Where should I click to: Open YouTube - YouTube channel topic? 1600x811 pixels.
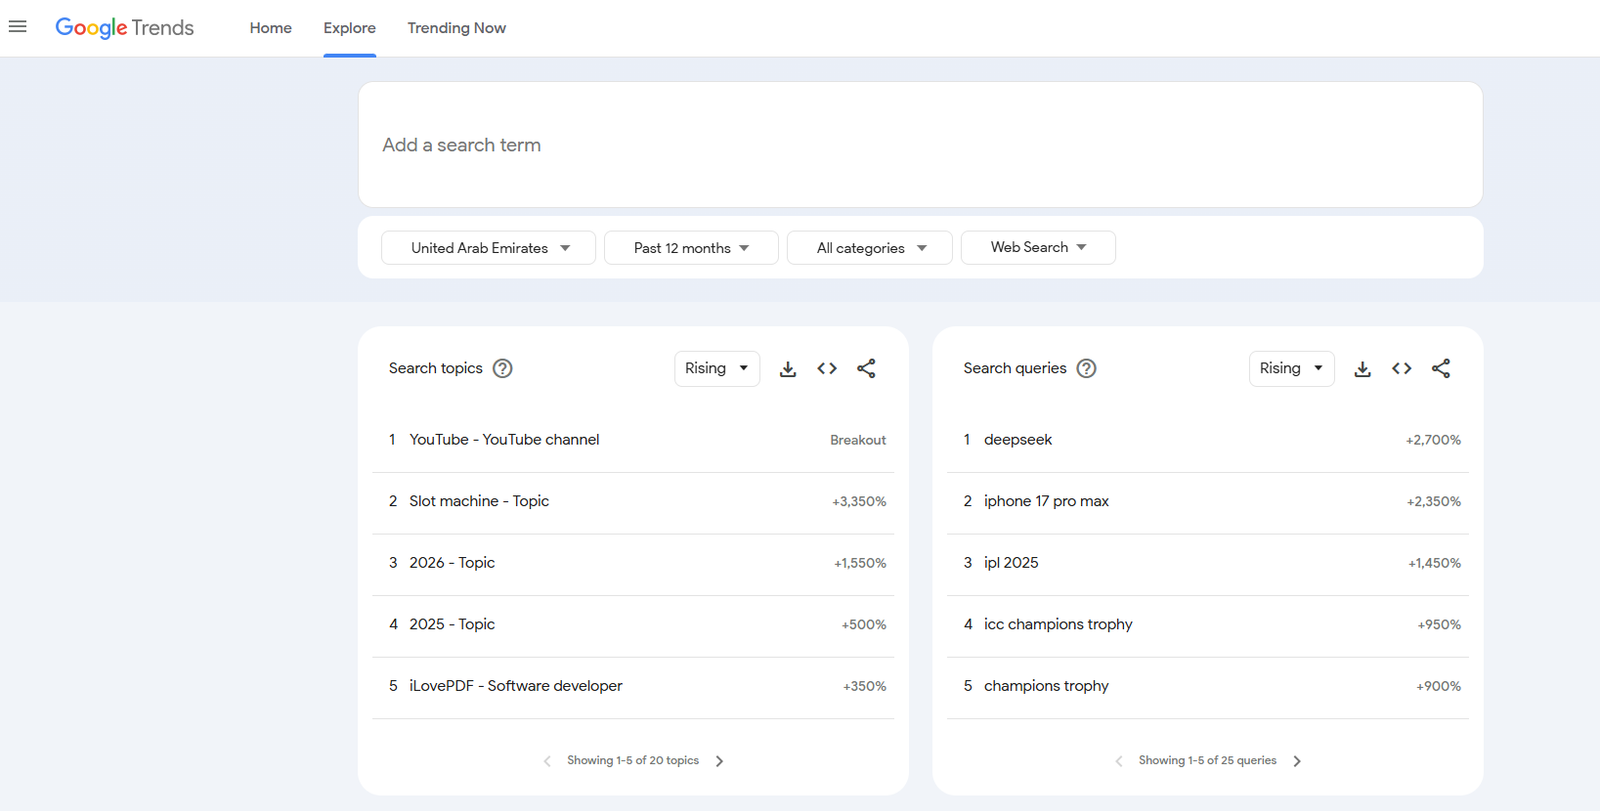(633, 440)
